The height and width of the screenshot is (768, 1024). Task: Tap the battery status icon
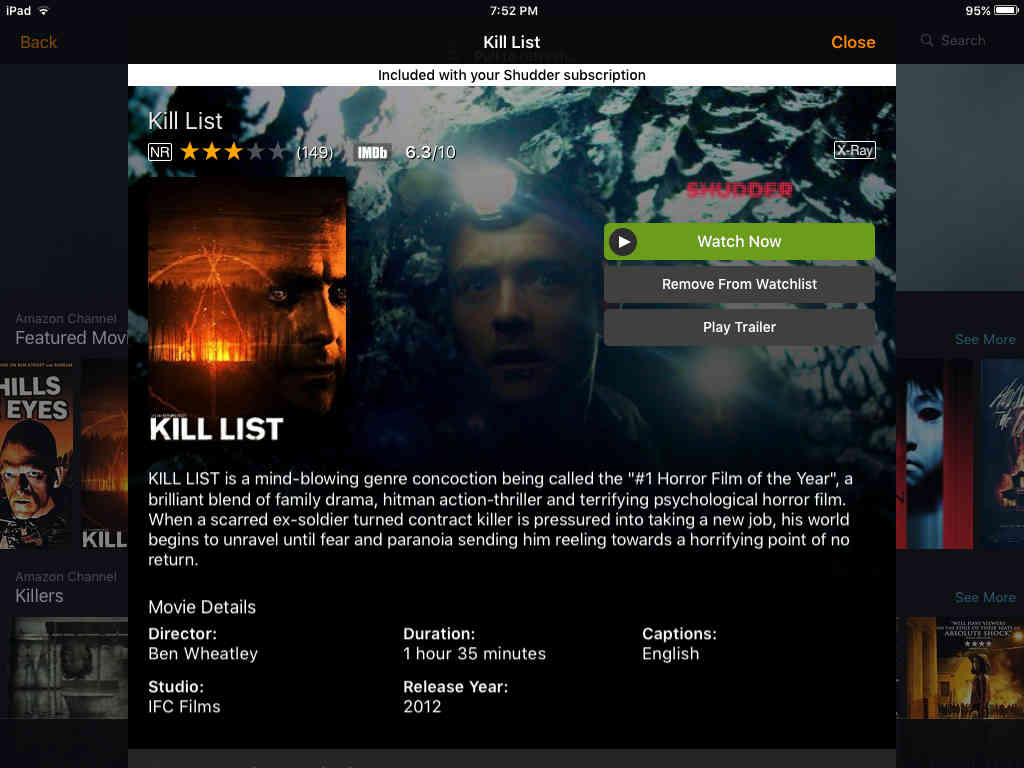[x=1006, y=10]
